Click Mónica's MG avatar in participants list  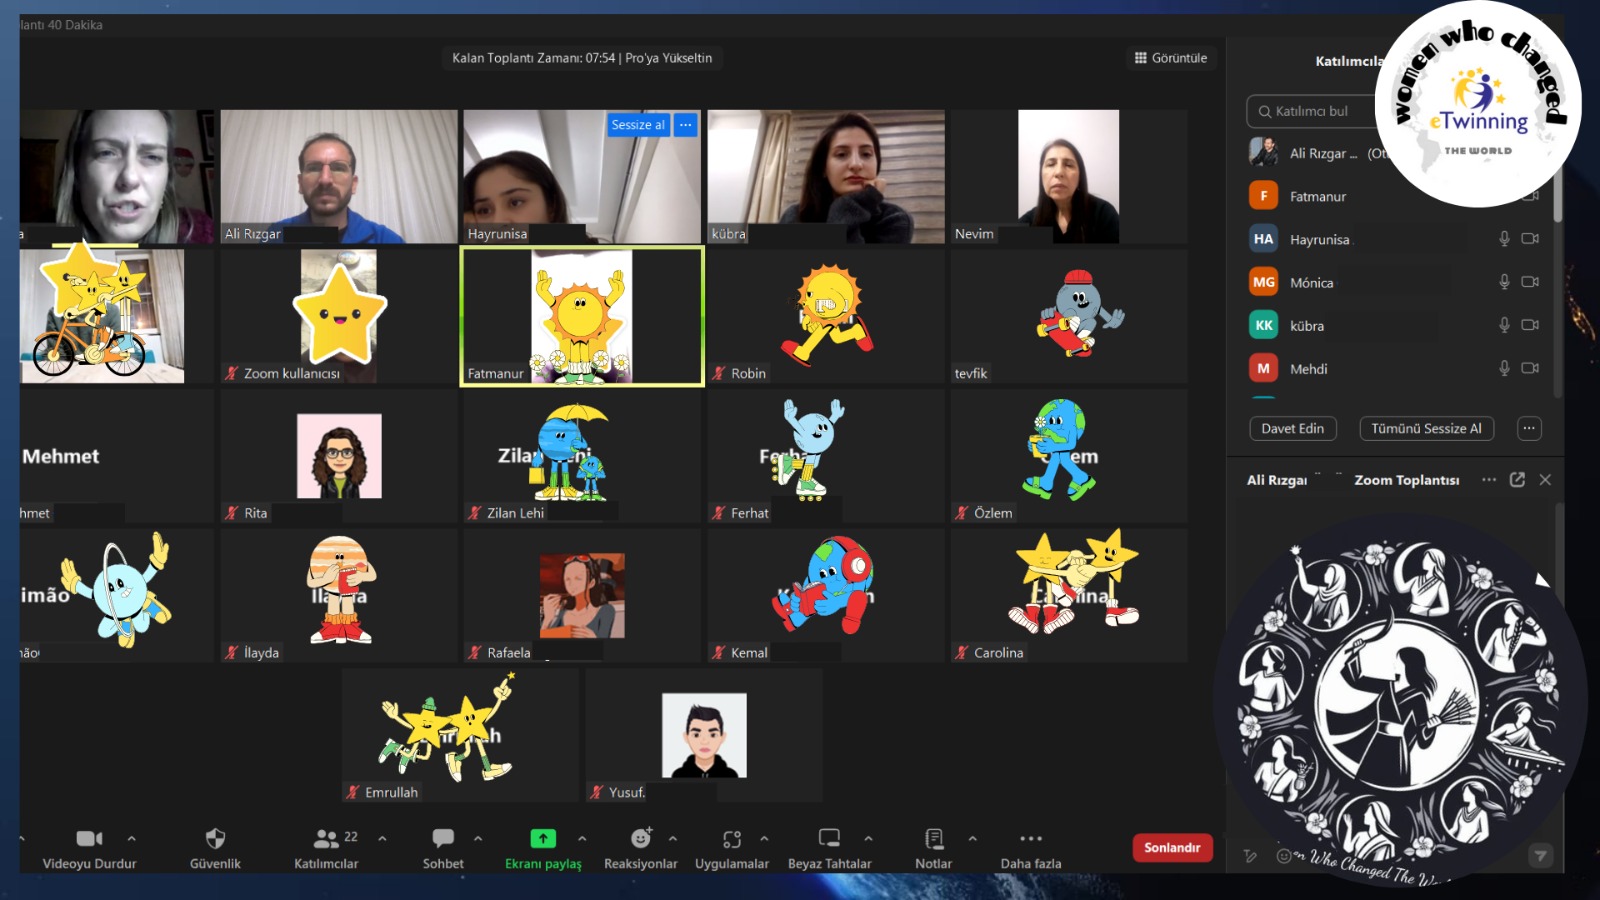(1264, 282)
